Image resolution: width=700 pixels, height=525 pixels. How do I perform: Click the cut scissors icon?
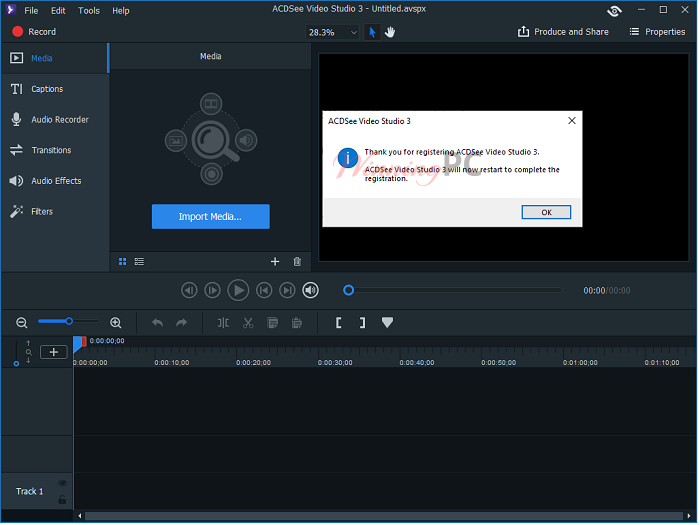(248, 323)
